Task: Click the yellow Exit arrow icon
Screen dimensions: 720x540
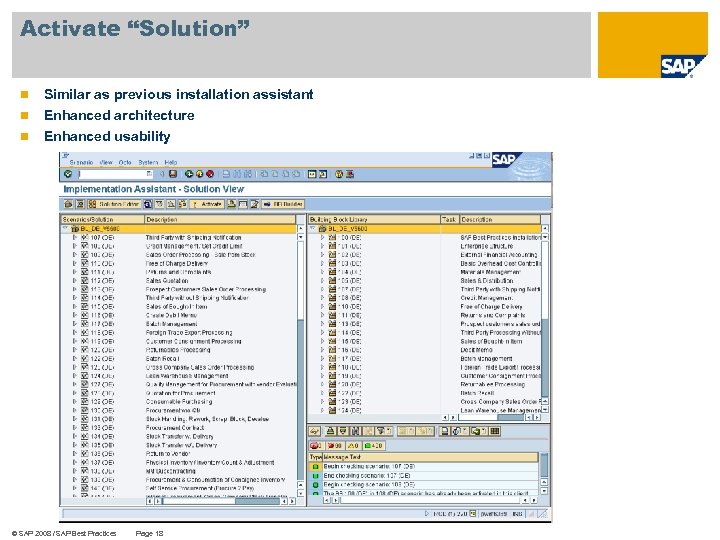Action: click(x=199, y=174)
